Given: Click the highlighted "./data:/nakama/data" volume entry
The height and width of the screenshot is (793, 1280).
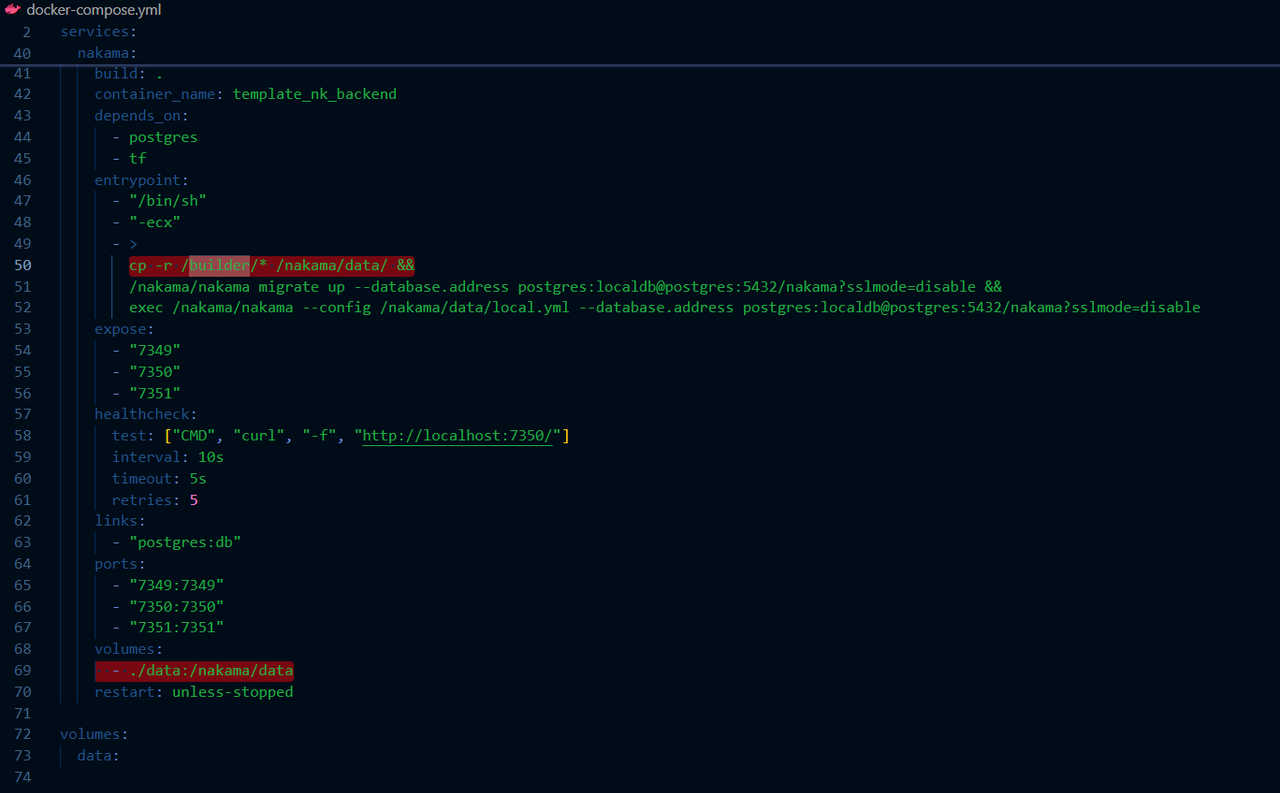Looking at the screenshot, I should 211,671.
